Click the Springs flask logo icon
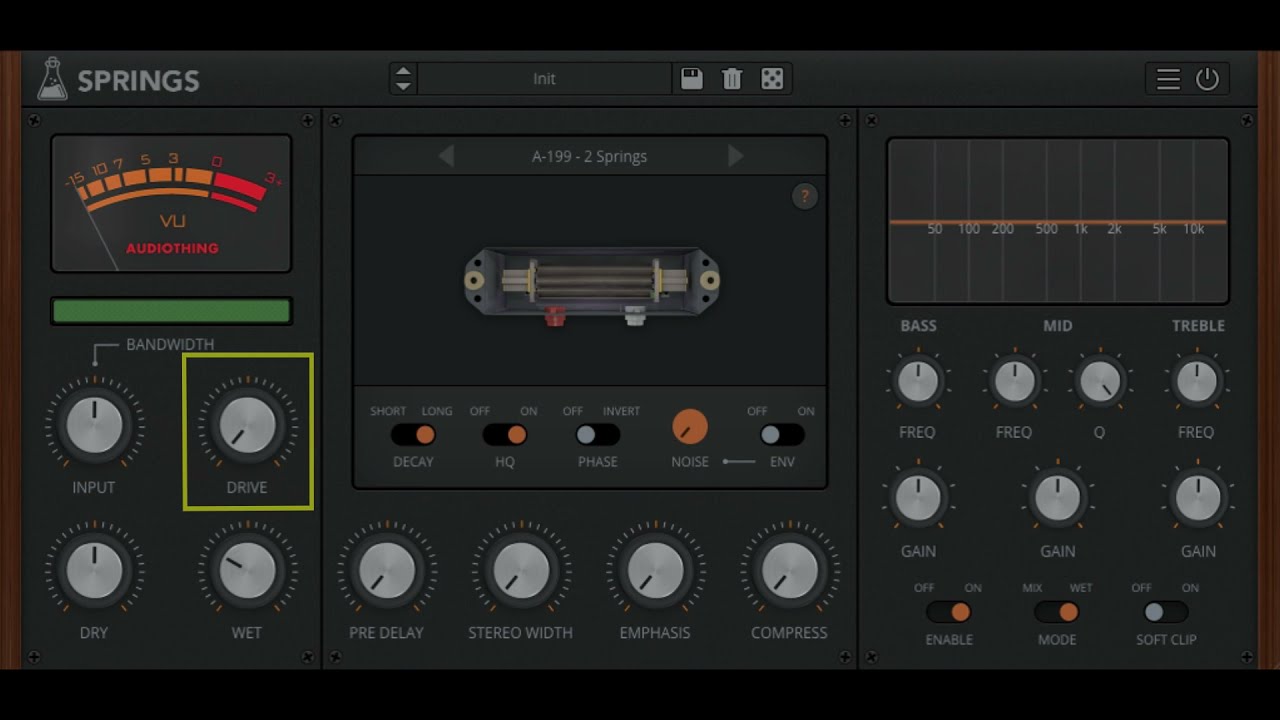The height and width of the screenshot is (720, 1280). [x=52, y=79]
